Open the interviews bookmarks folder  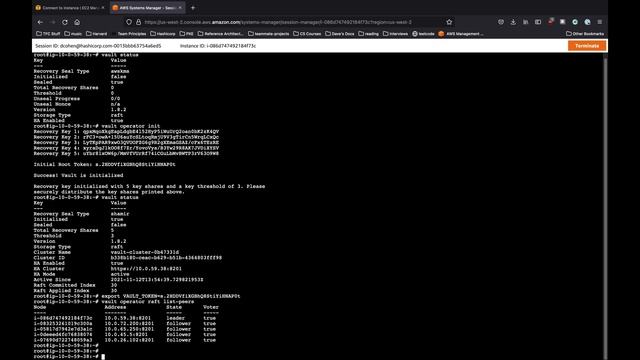pos(396,34)
